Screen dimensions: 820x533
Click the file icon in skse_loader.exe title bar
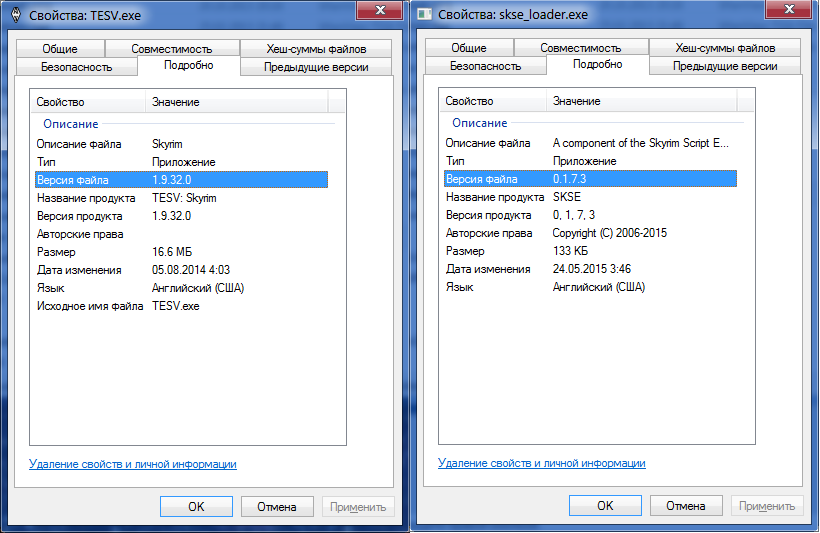(x=424, y=14)
